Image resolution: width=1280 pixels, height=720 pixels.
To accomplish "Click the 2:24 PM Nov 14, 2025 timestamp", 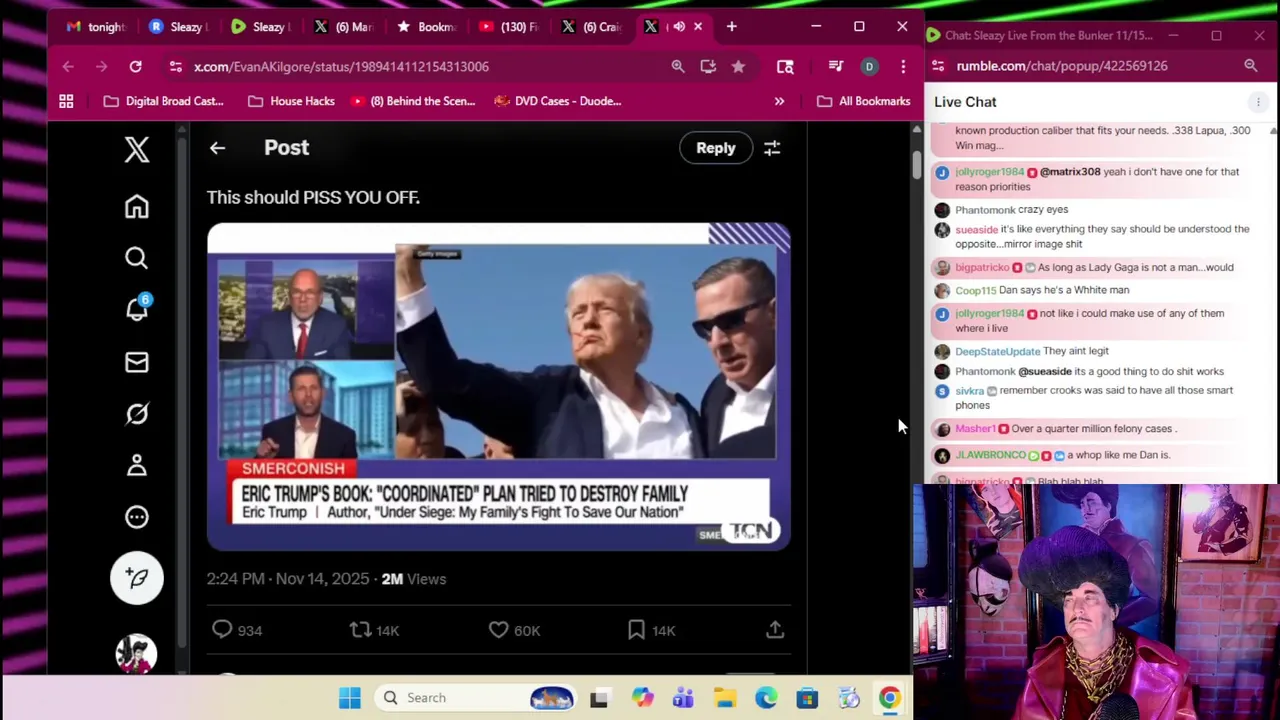I will coord(288,579).
